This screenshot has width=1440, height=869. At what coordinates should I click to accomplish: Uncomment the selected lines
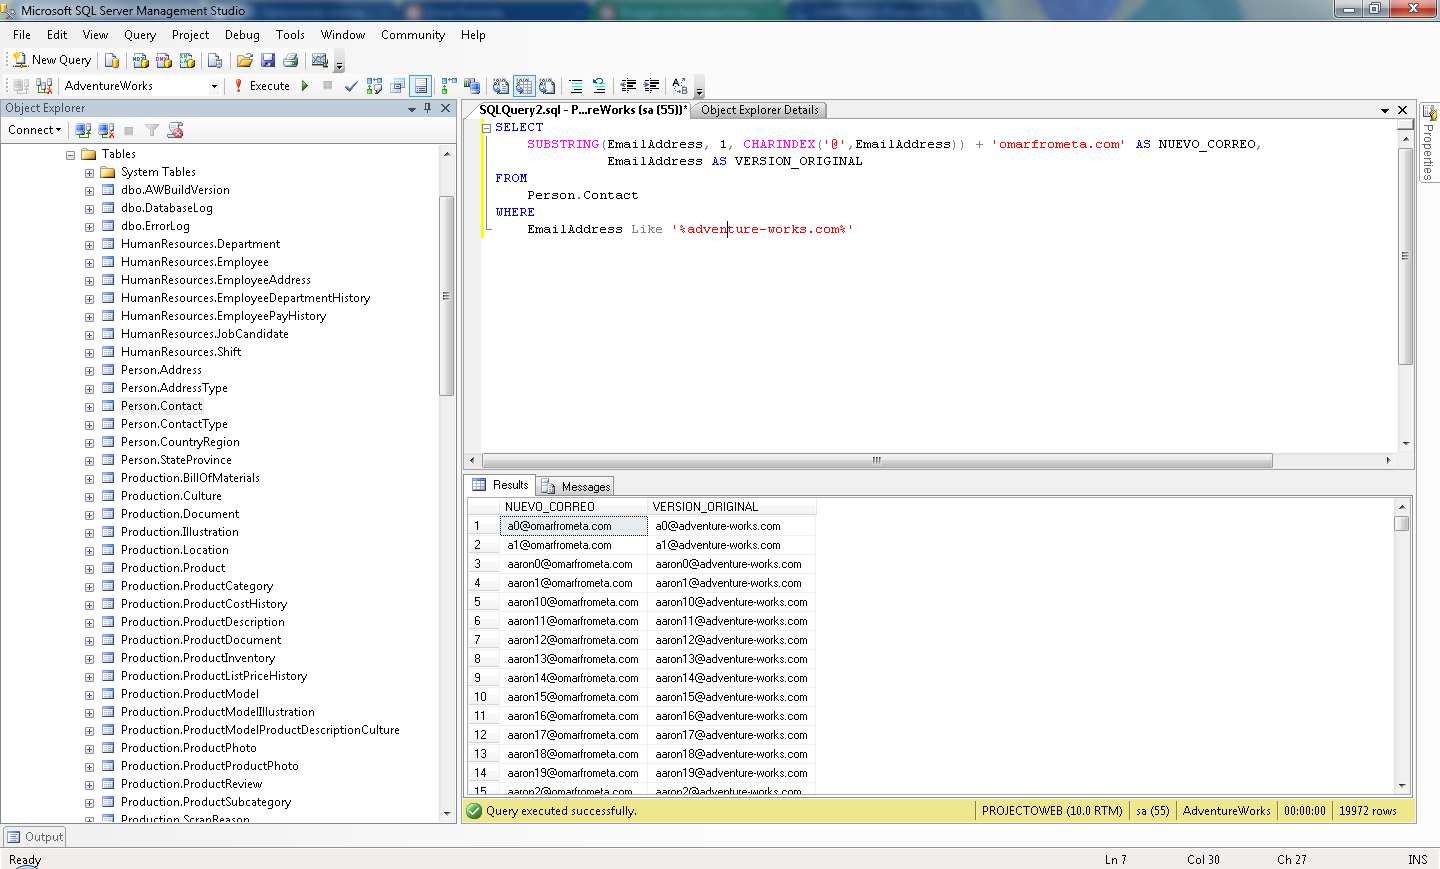599,86
